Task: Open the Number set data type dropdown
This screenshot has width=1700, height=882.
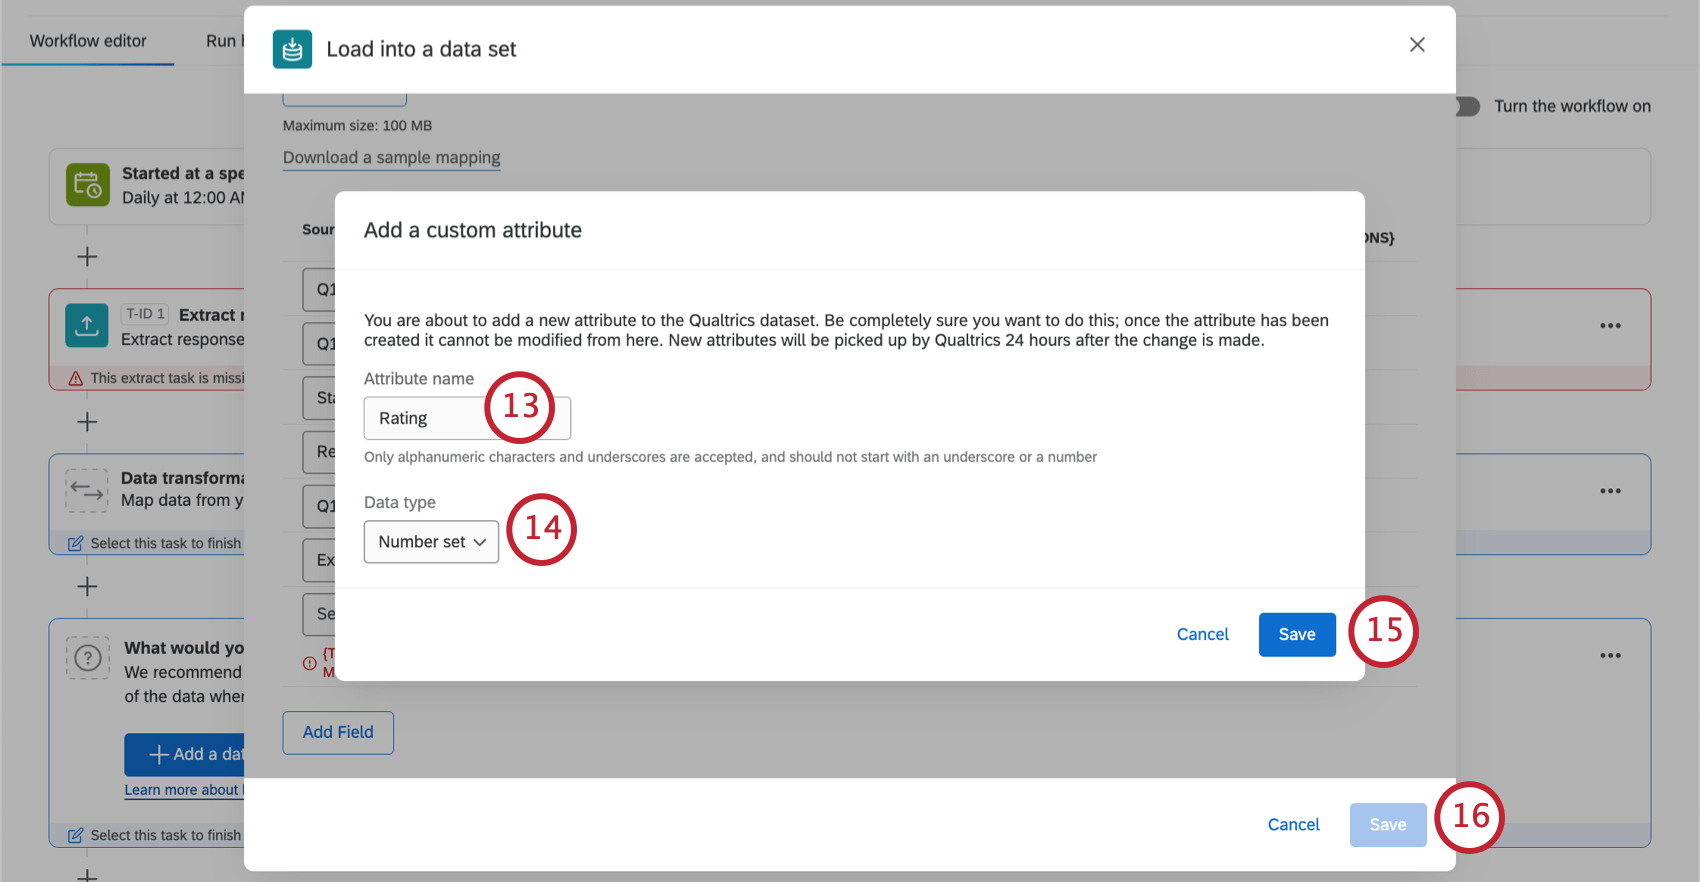Action: tap(431, 541)
